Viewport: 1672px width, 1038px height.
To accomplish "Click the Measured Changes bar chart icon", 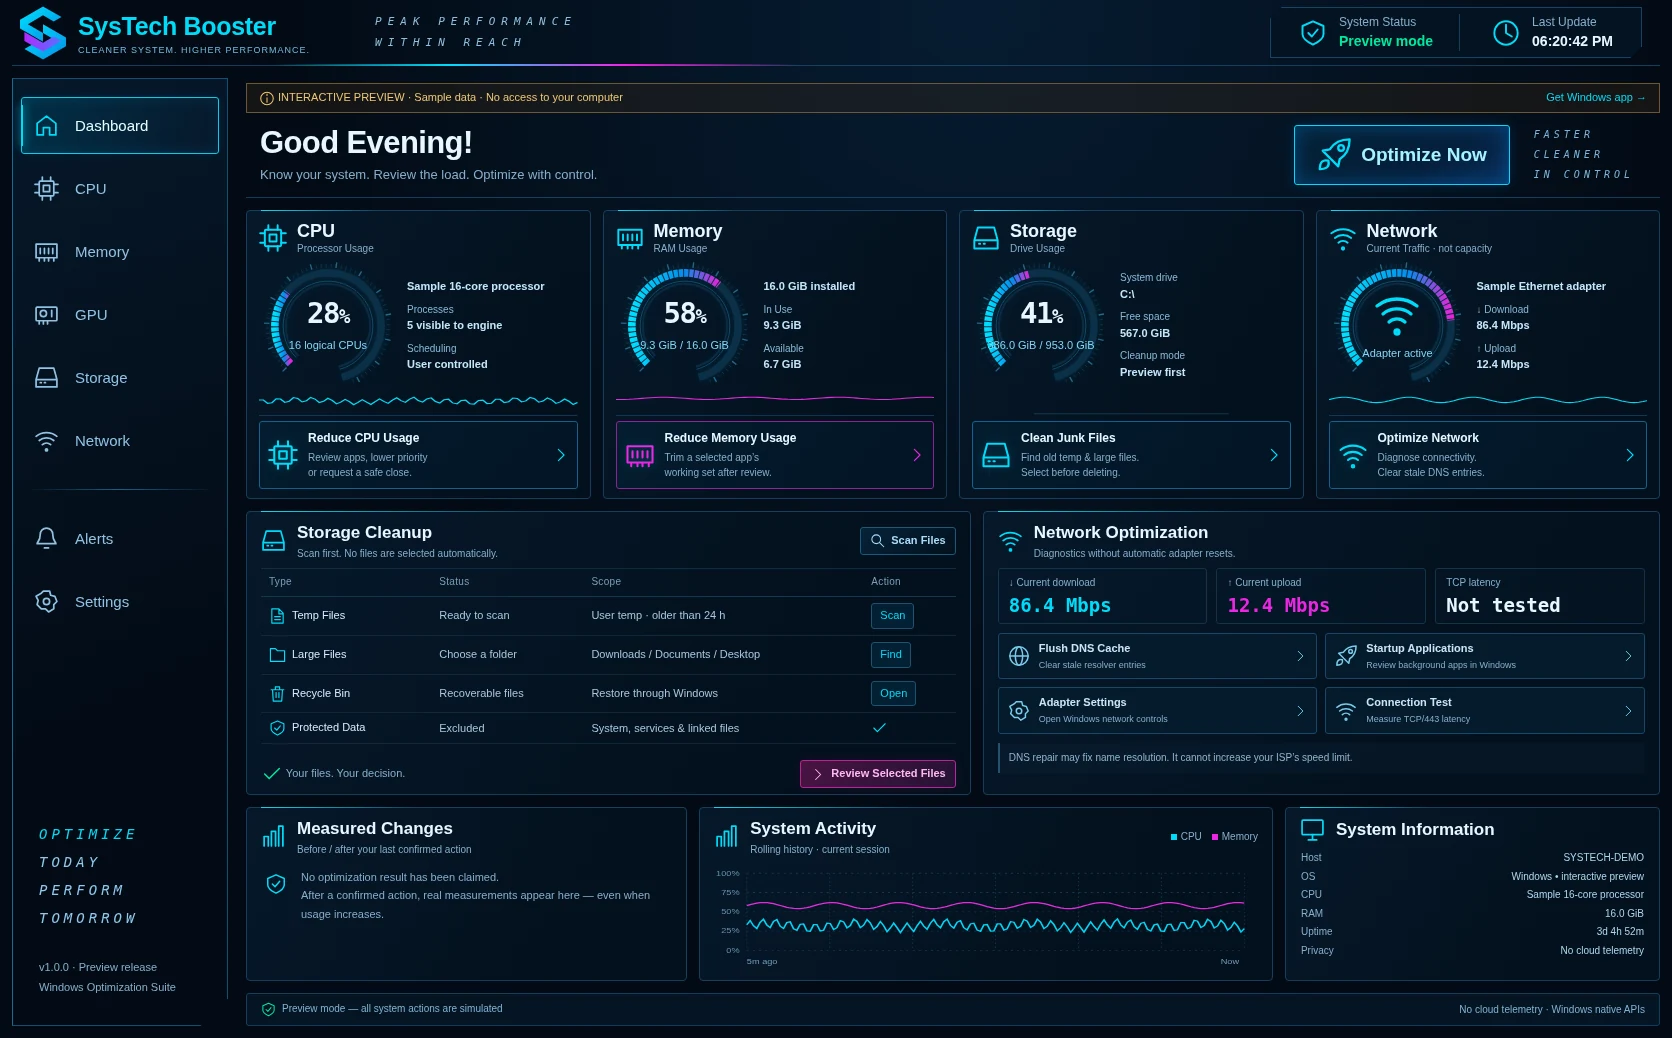I will coord(273,836).
